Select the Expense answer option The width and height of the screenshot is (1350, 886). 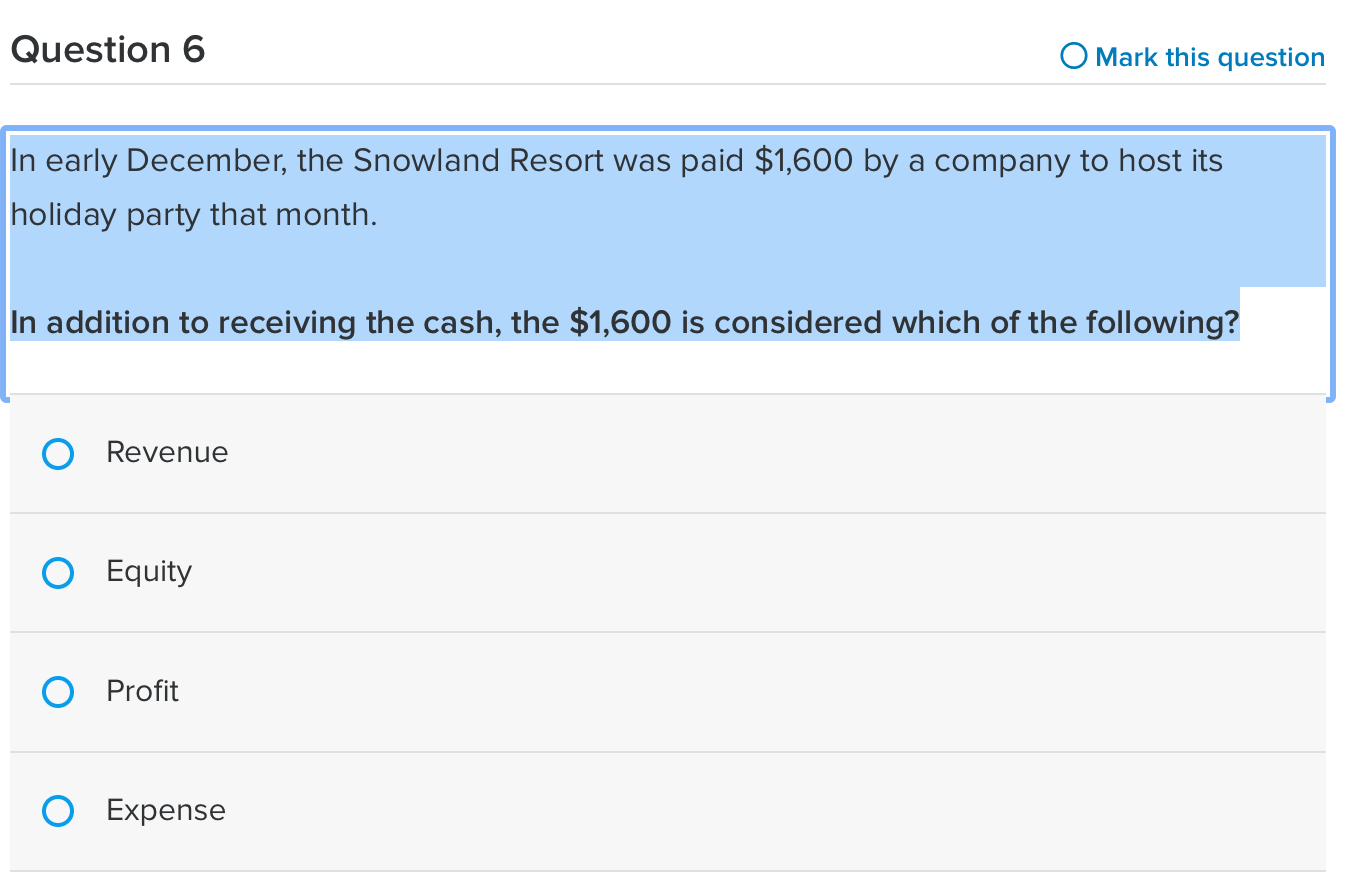(x=58, y=810)
